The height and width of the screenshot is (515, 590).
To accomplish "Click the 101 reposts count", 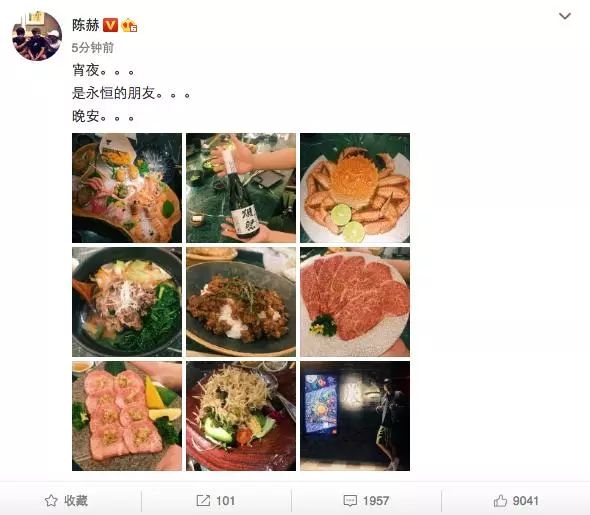I will pos(225,501).
